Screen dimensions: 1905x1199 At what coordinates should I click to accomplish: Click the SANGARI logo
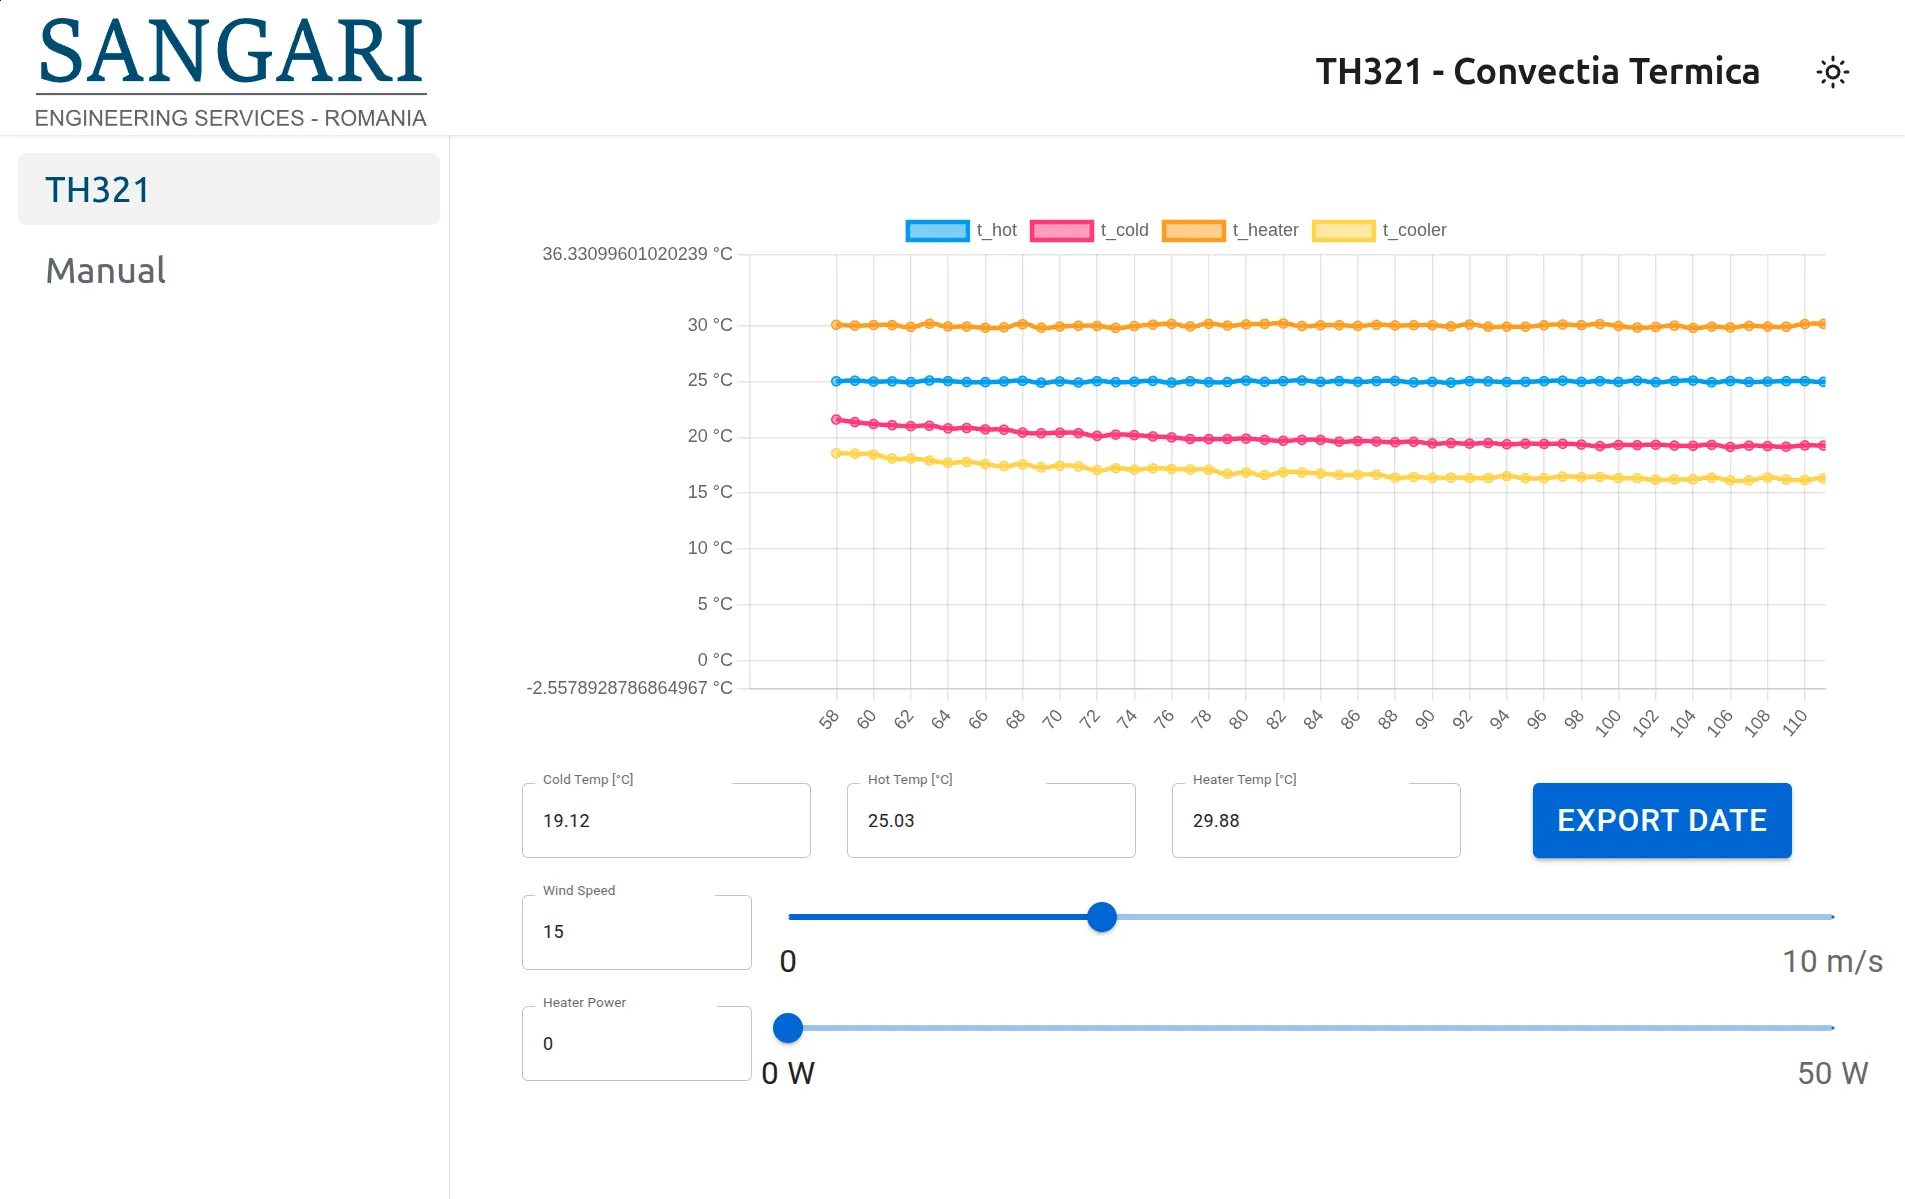coord(231,72)
